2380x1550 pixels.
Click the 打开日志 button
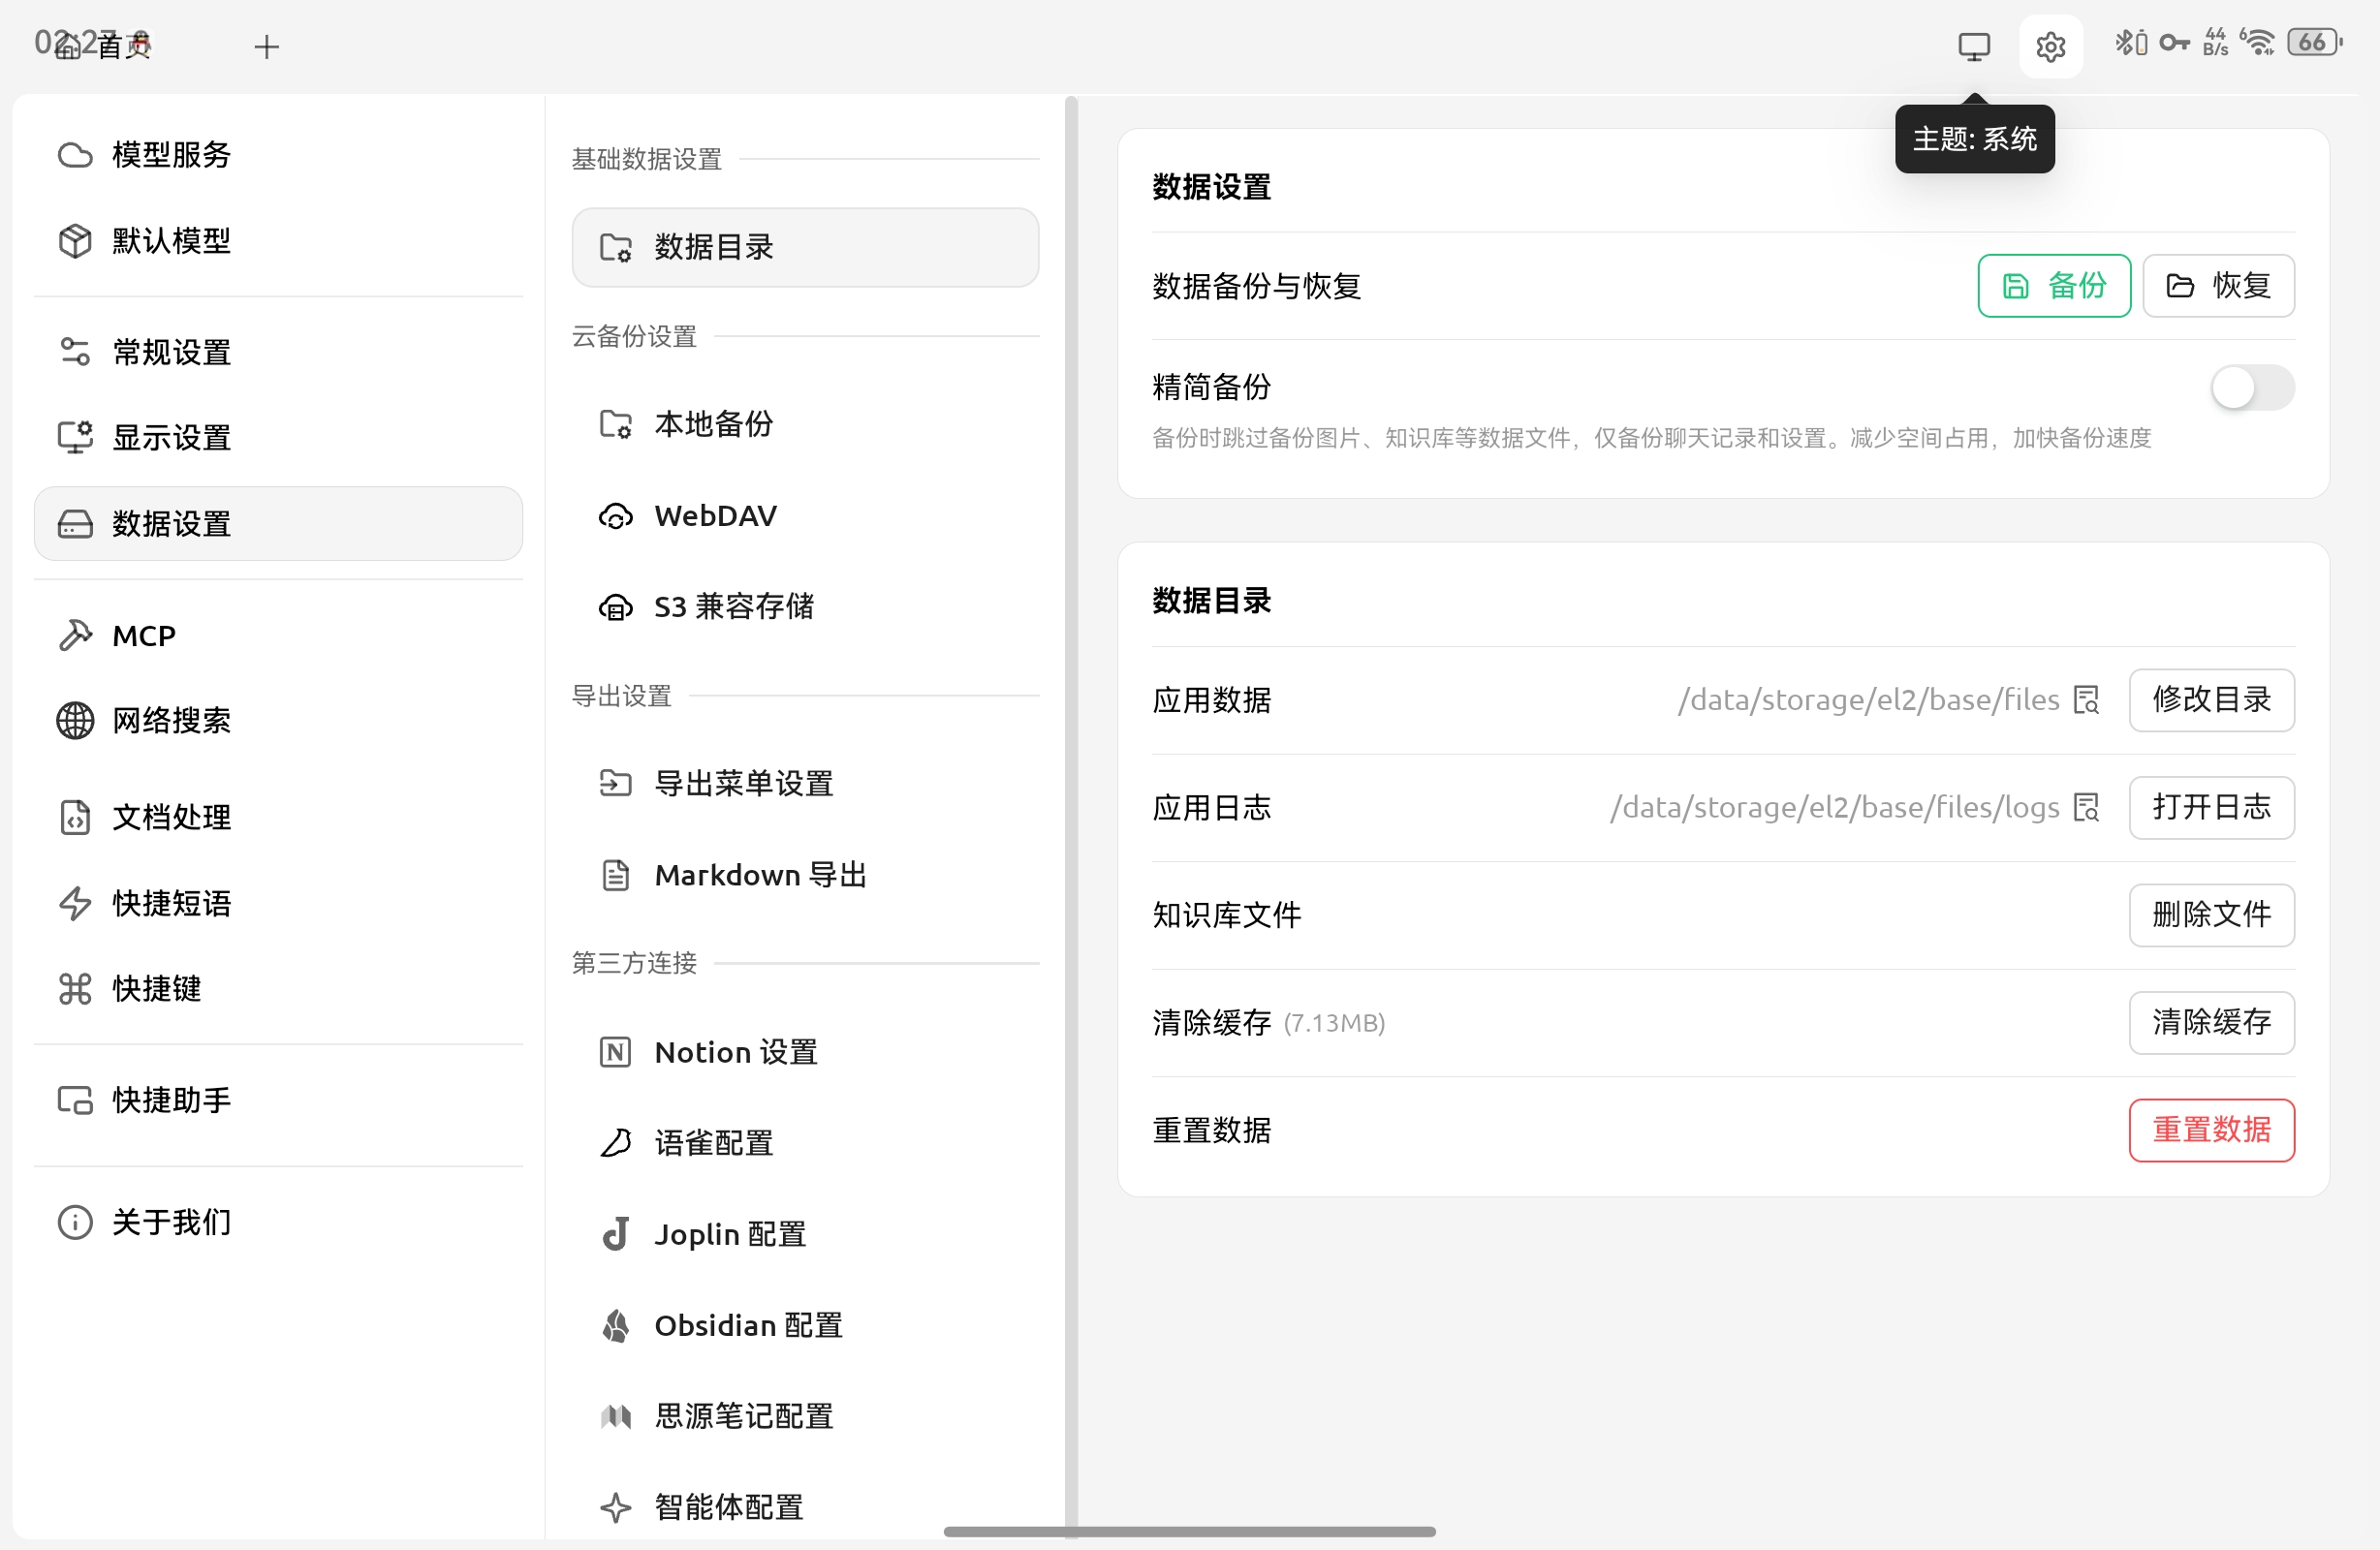coord(2211,807)
